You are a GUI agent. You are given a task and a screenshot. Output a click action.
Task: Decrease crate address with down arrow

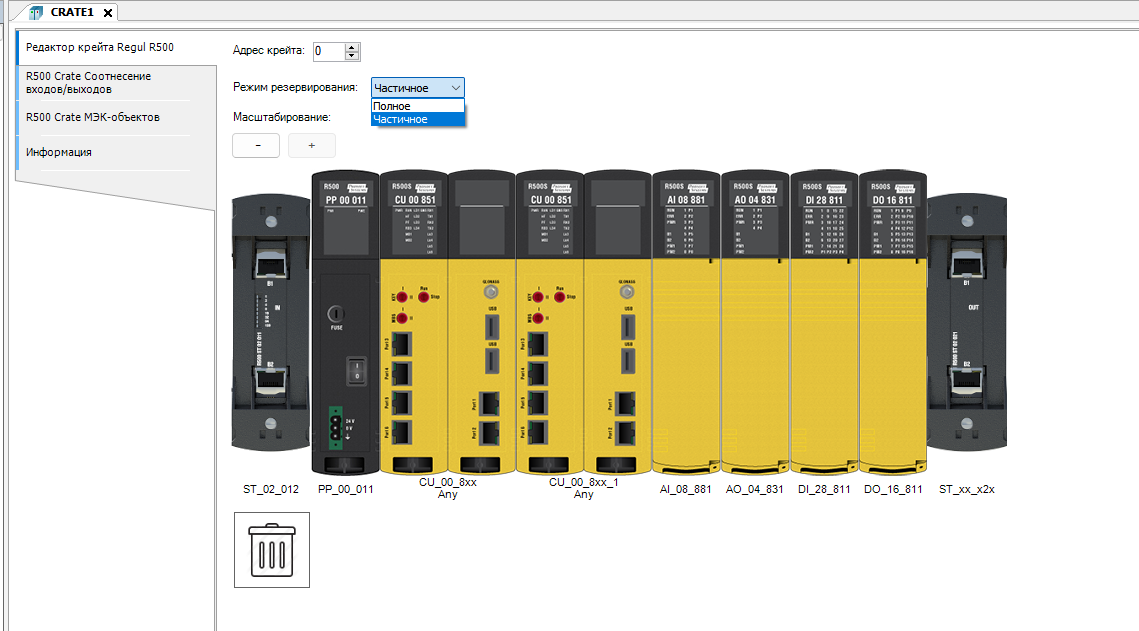pyautogui.click(x=352, y=55)
